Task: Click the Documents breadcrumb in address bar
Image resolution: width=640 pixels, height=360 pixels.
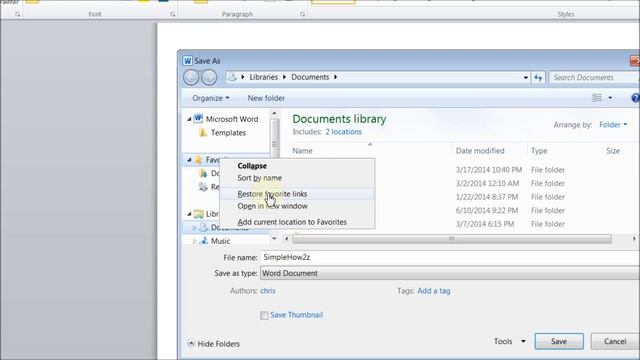Action: coord(310,77)
